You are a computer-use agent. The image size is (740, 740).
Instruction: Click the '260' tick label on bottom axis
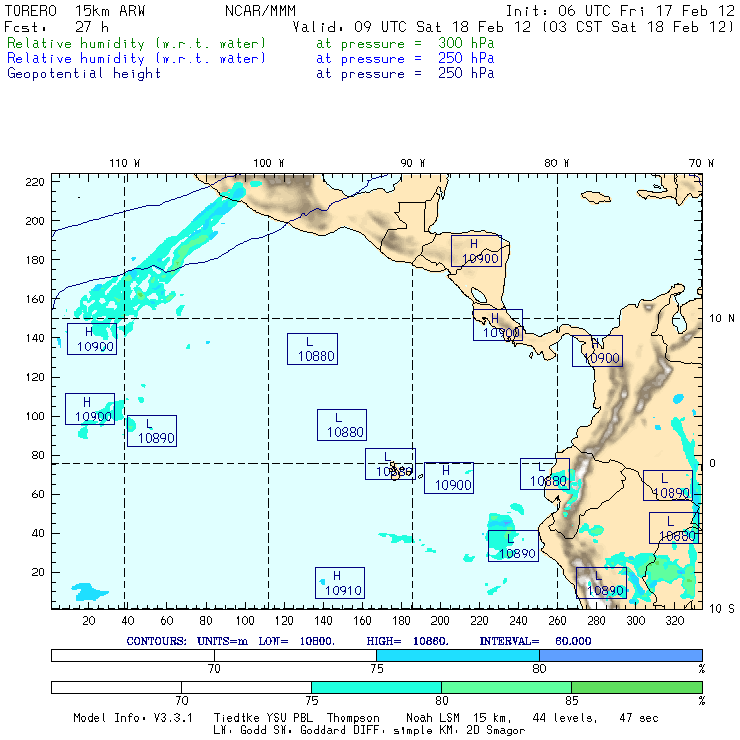point(557,621)
